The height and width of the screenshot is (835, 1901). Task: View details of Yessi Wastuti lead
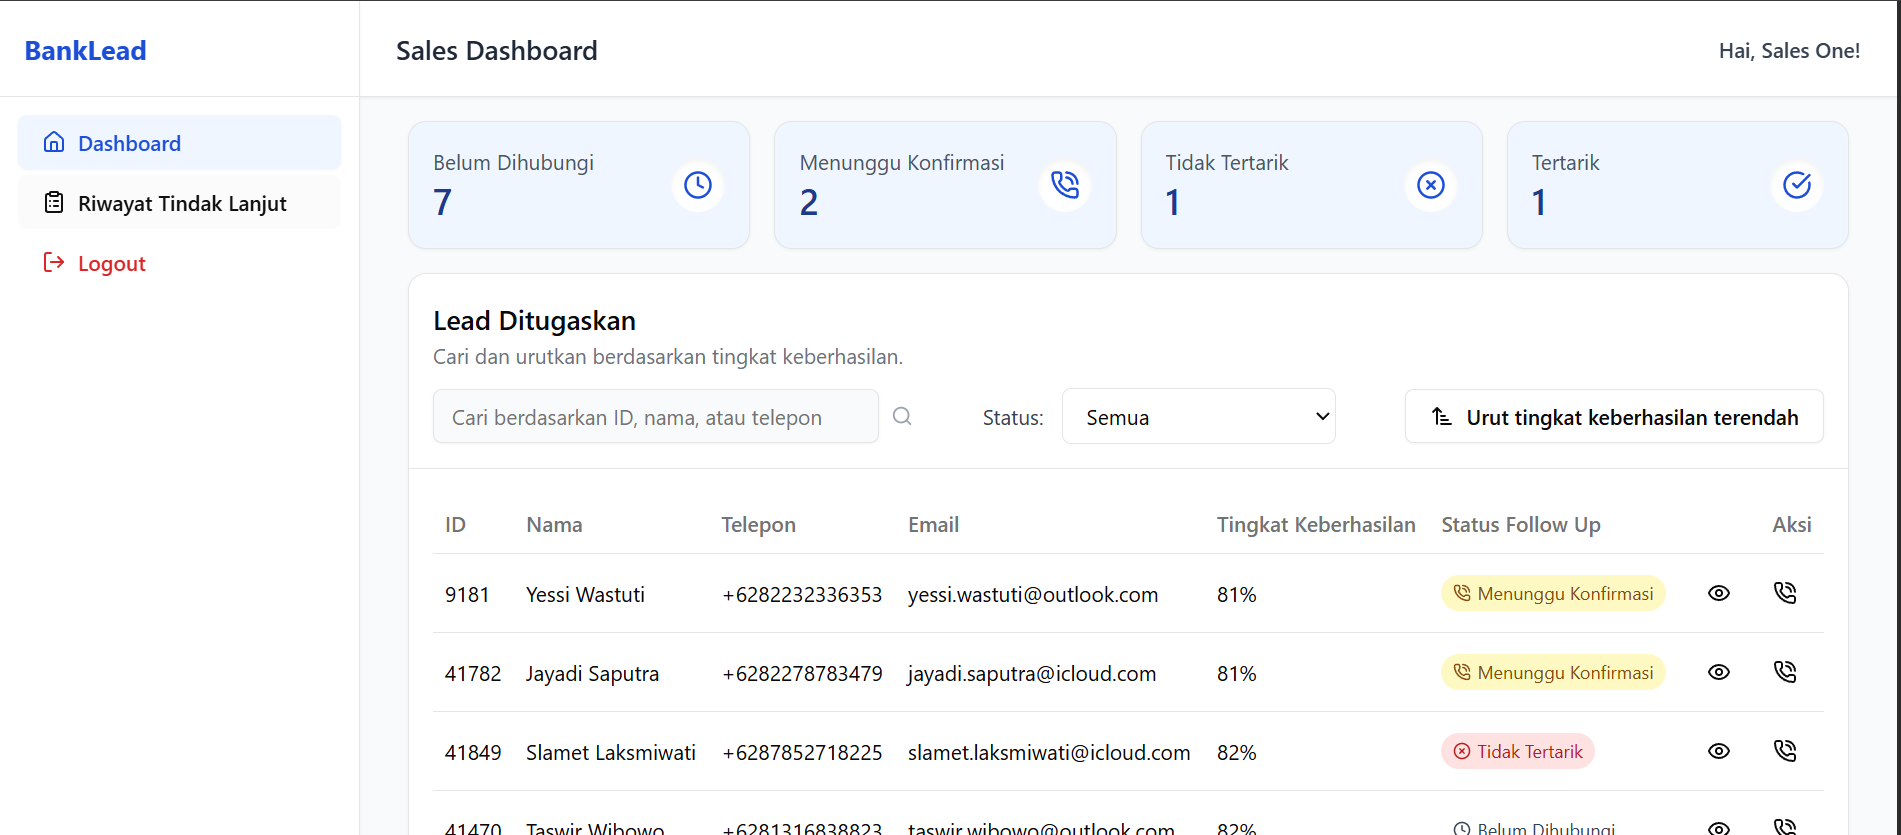point(1718,593)
